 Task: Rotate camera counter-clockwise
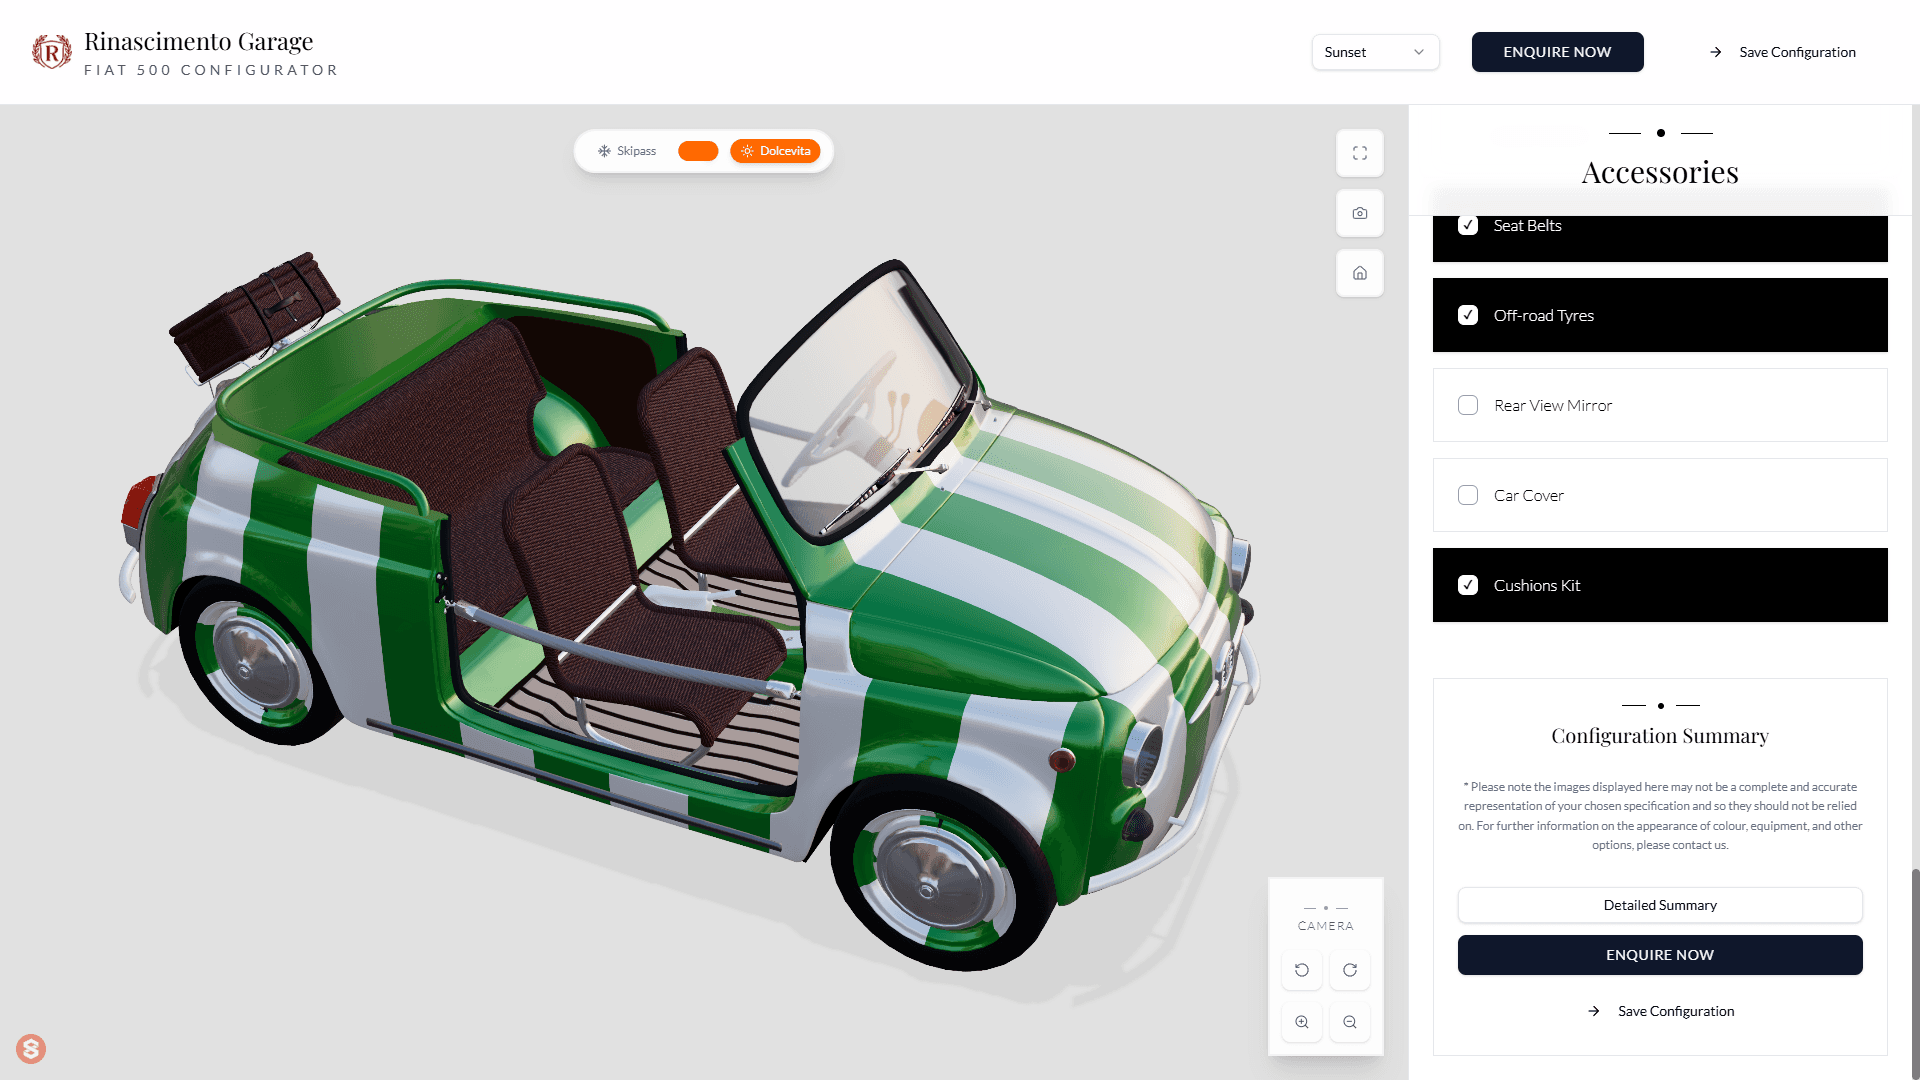1302,970
